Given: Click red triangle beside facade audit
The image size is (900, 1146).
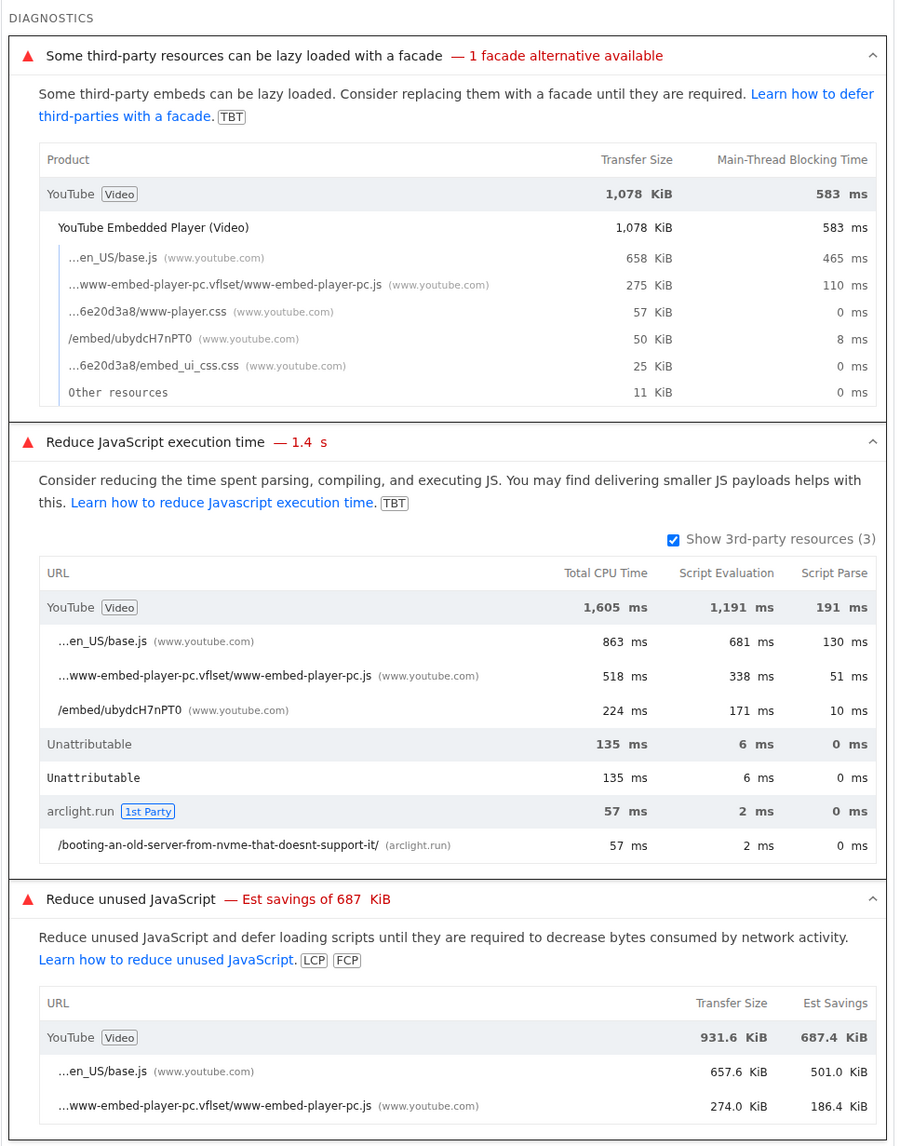Looking at the screenshot, I should (28, 57).
